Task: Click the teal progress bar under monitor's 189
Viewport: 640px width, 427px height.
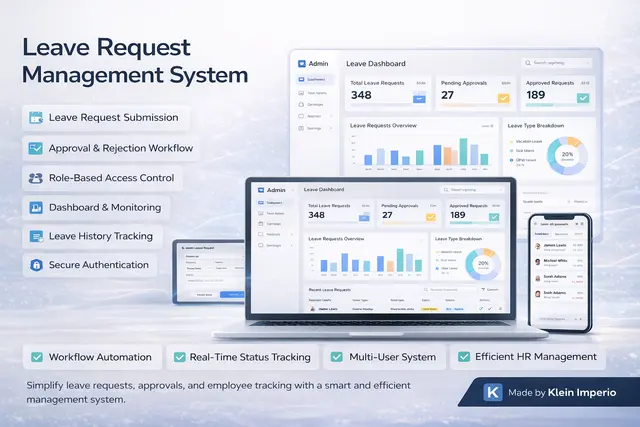Action: [x=540, y=105]
